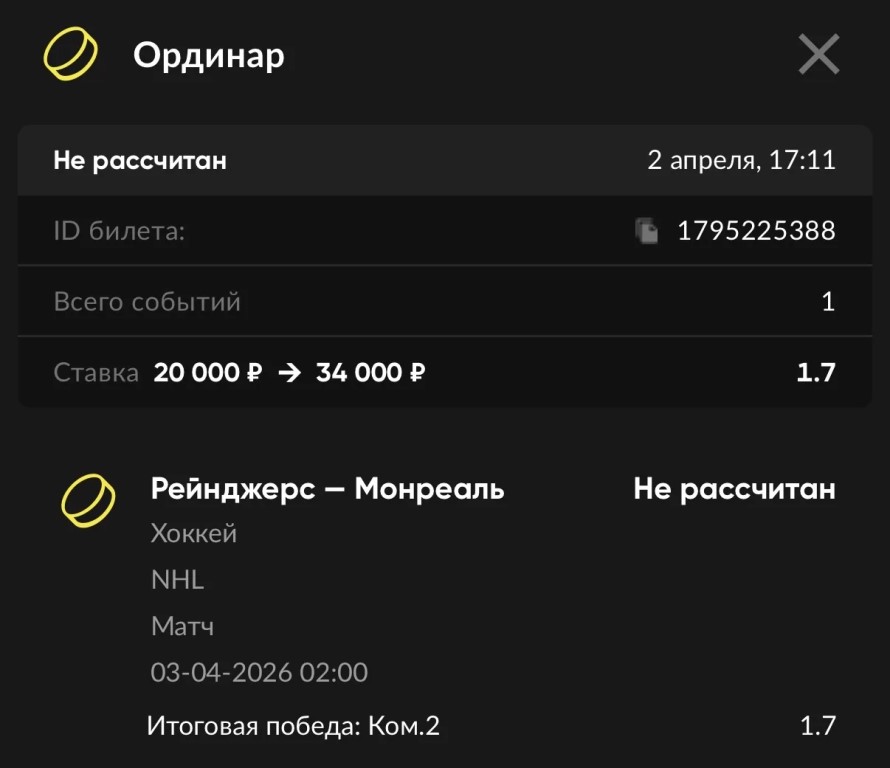This screenshot has width=890, height=768.
Task: Click the 20 000 ₽ stake amount
Action: [208, 374]
